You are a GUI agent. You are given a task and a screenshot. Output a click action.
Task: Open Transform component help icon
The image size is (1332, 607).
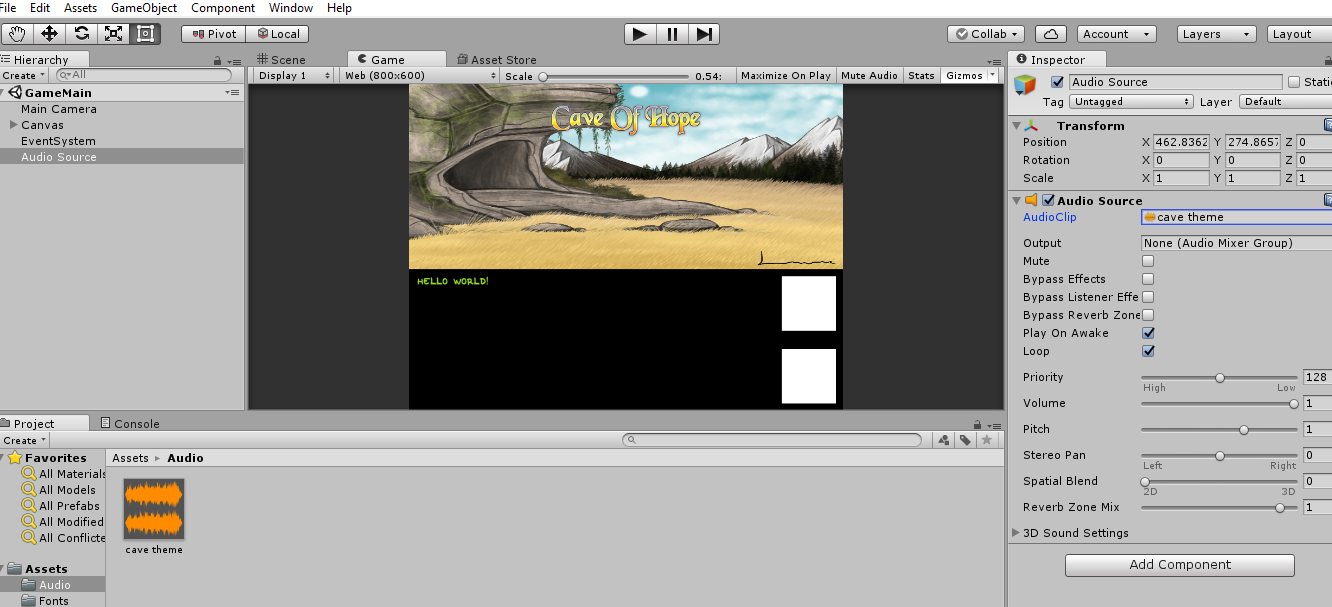click(x=1328, y=126)
